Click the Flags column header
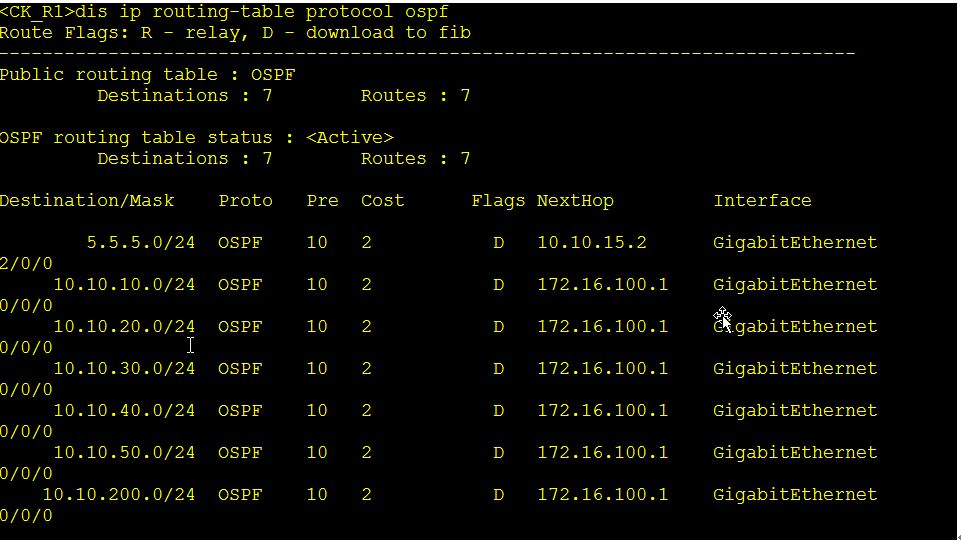 coord(498,201)
